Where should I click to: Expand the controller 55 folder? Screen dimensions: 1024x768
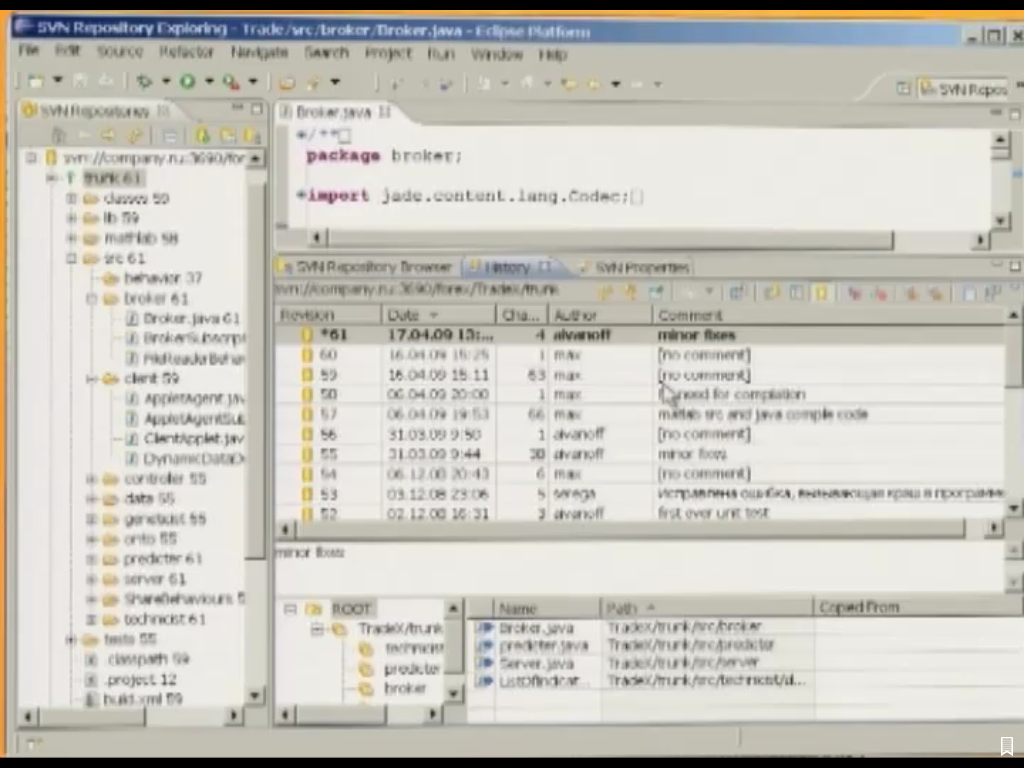pyautogui.click(x=91, y=479)
